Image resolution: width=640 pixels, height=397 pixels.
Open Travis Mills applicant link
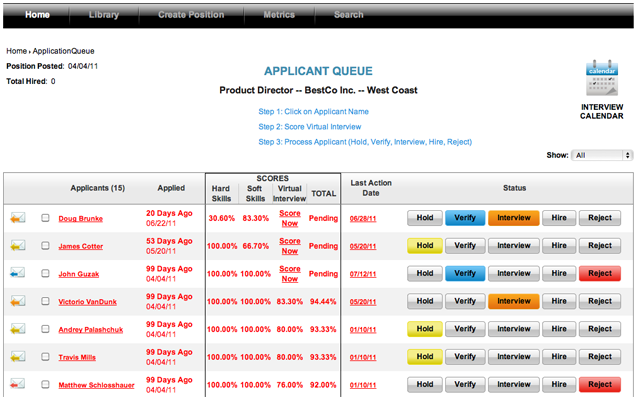[x=77, y=357]
